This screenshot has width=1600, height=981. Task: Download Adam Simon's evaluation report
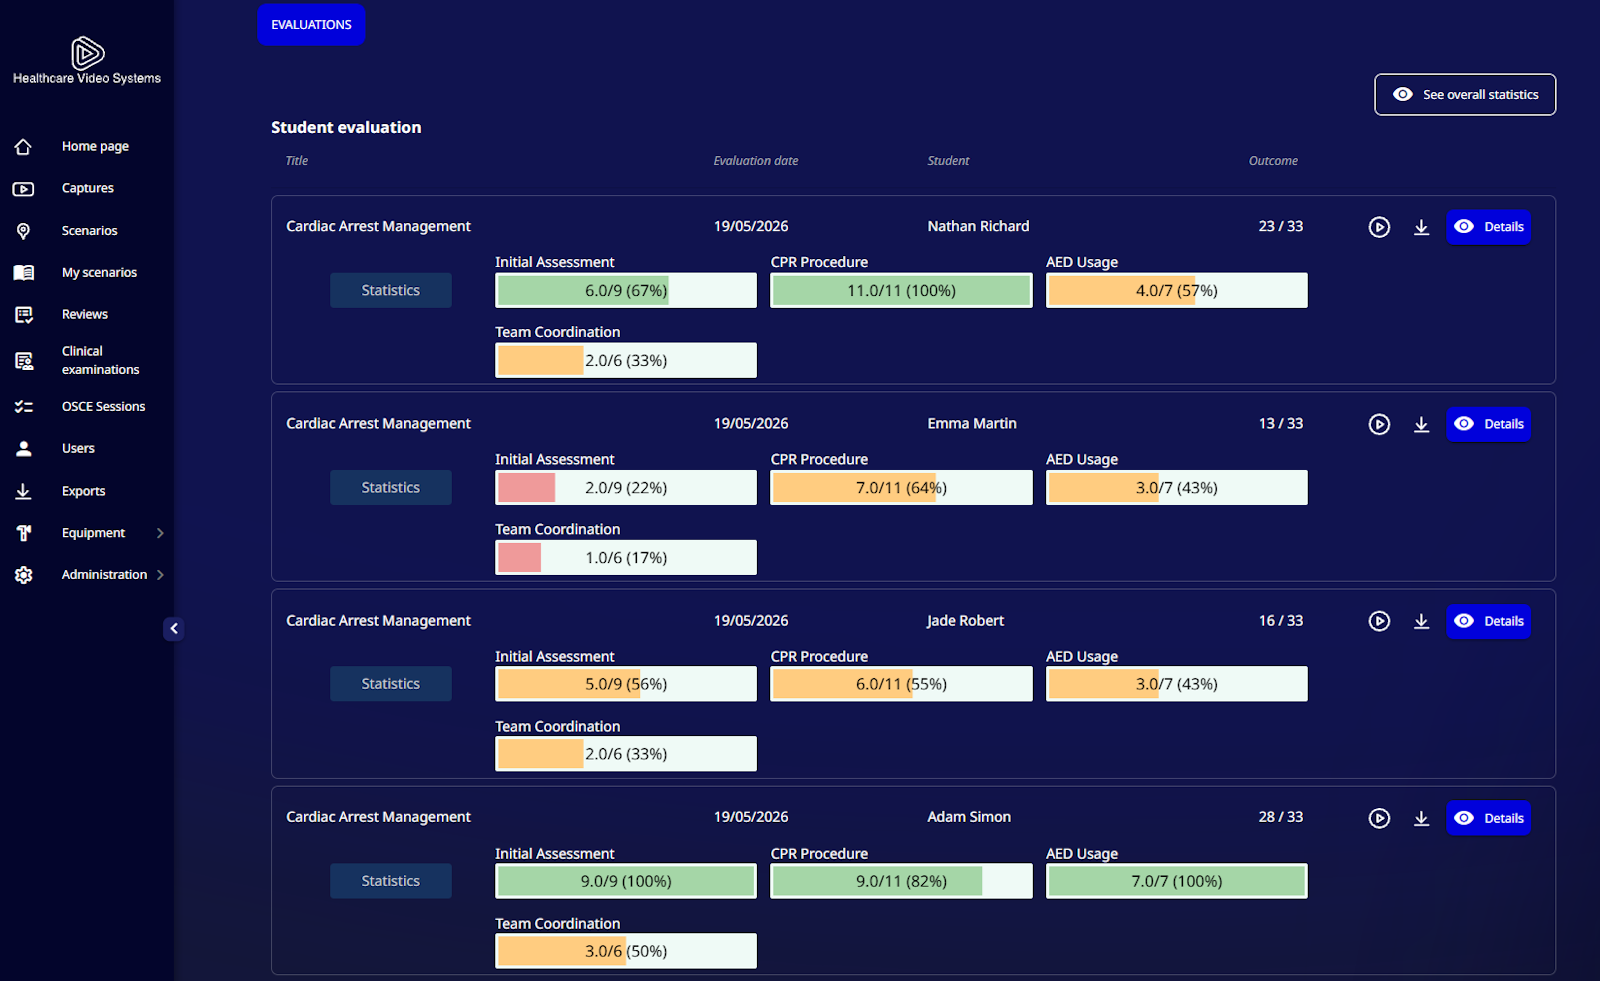click(1421, 818)
